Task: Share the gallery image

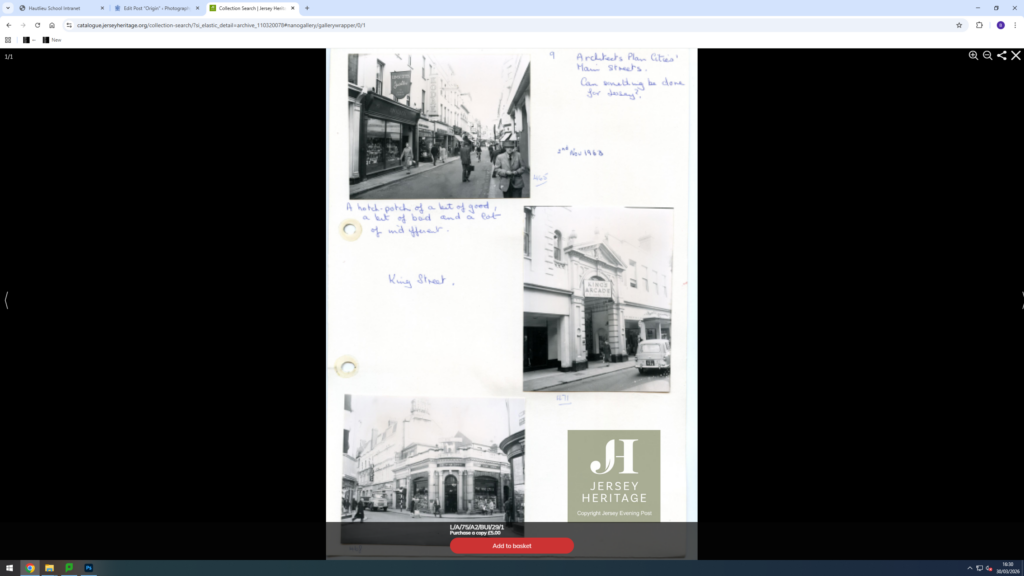Action: click(1002, 56)
